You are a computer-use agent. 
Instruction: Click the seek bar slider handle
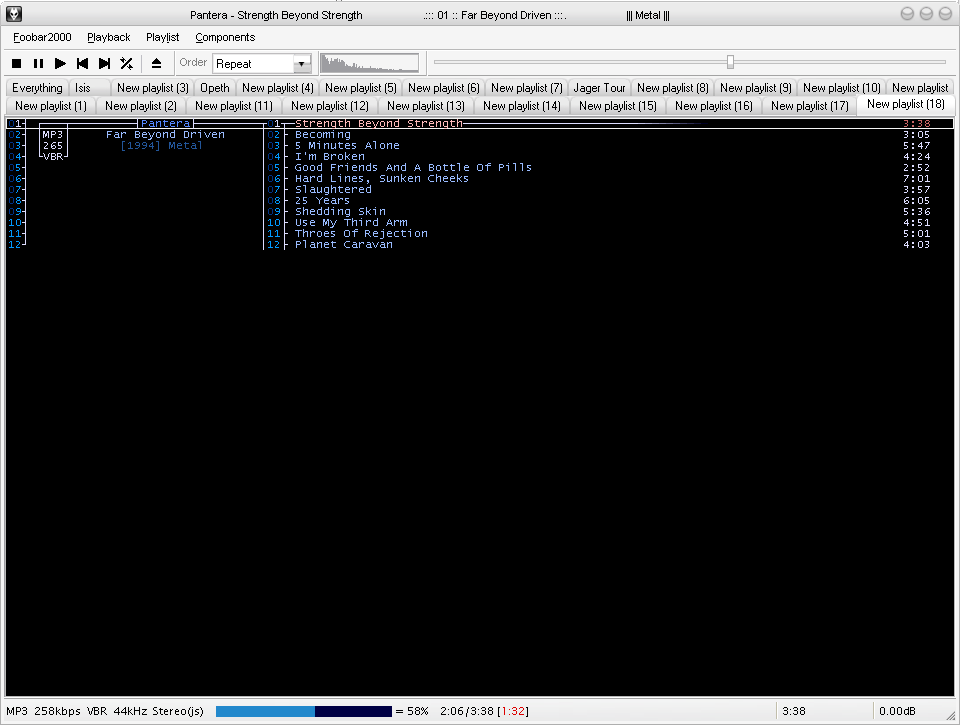(730, 62)
